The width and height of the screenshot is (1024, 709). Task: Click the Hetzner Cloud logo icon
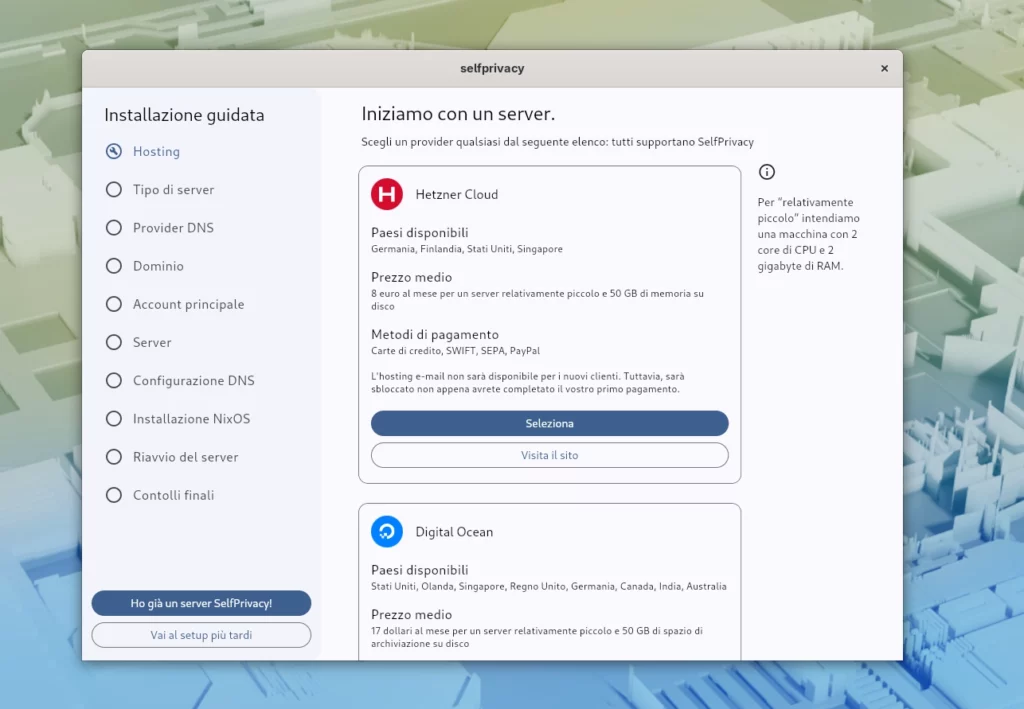click(387, 194)
